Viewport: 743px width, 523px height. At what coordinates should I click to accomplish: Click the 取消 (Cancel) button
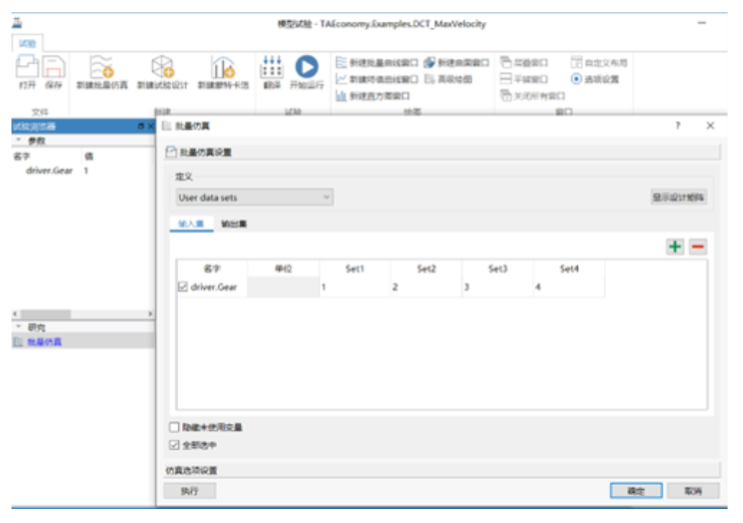(693, 491)
